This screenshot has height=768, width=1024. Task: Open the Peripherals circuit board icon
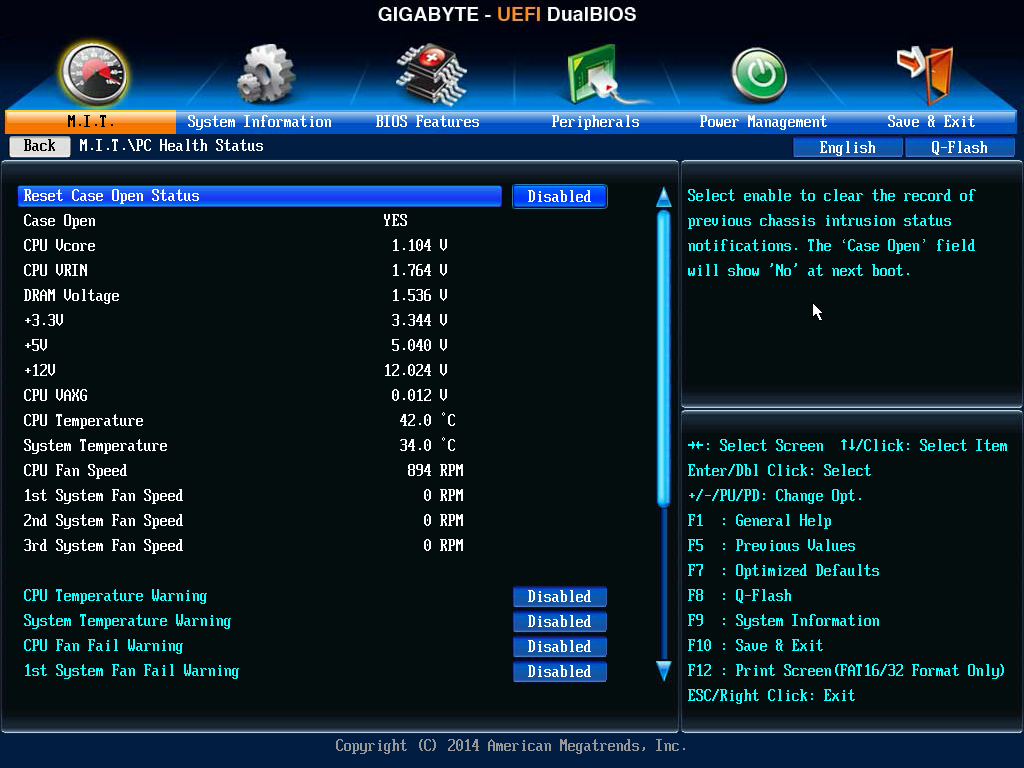pos(601,74)
